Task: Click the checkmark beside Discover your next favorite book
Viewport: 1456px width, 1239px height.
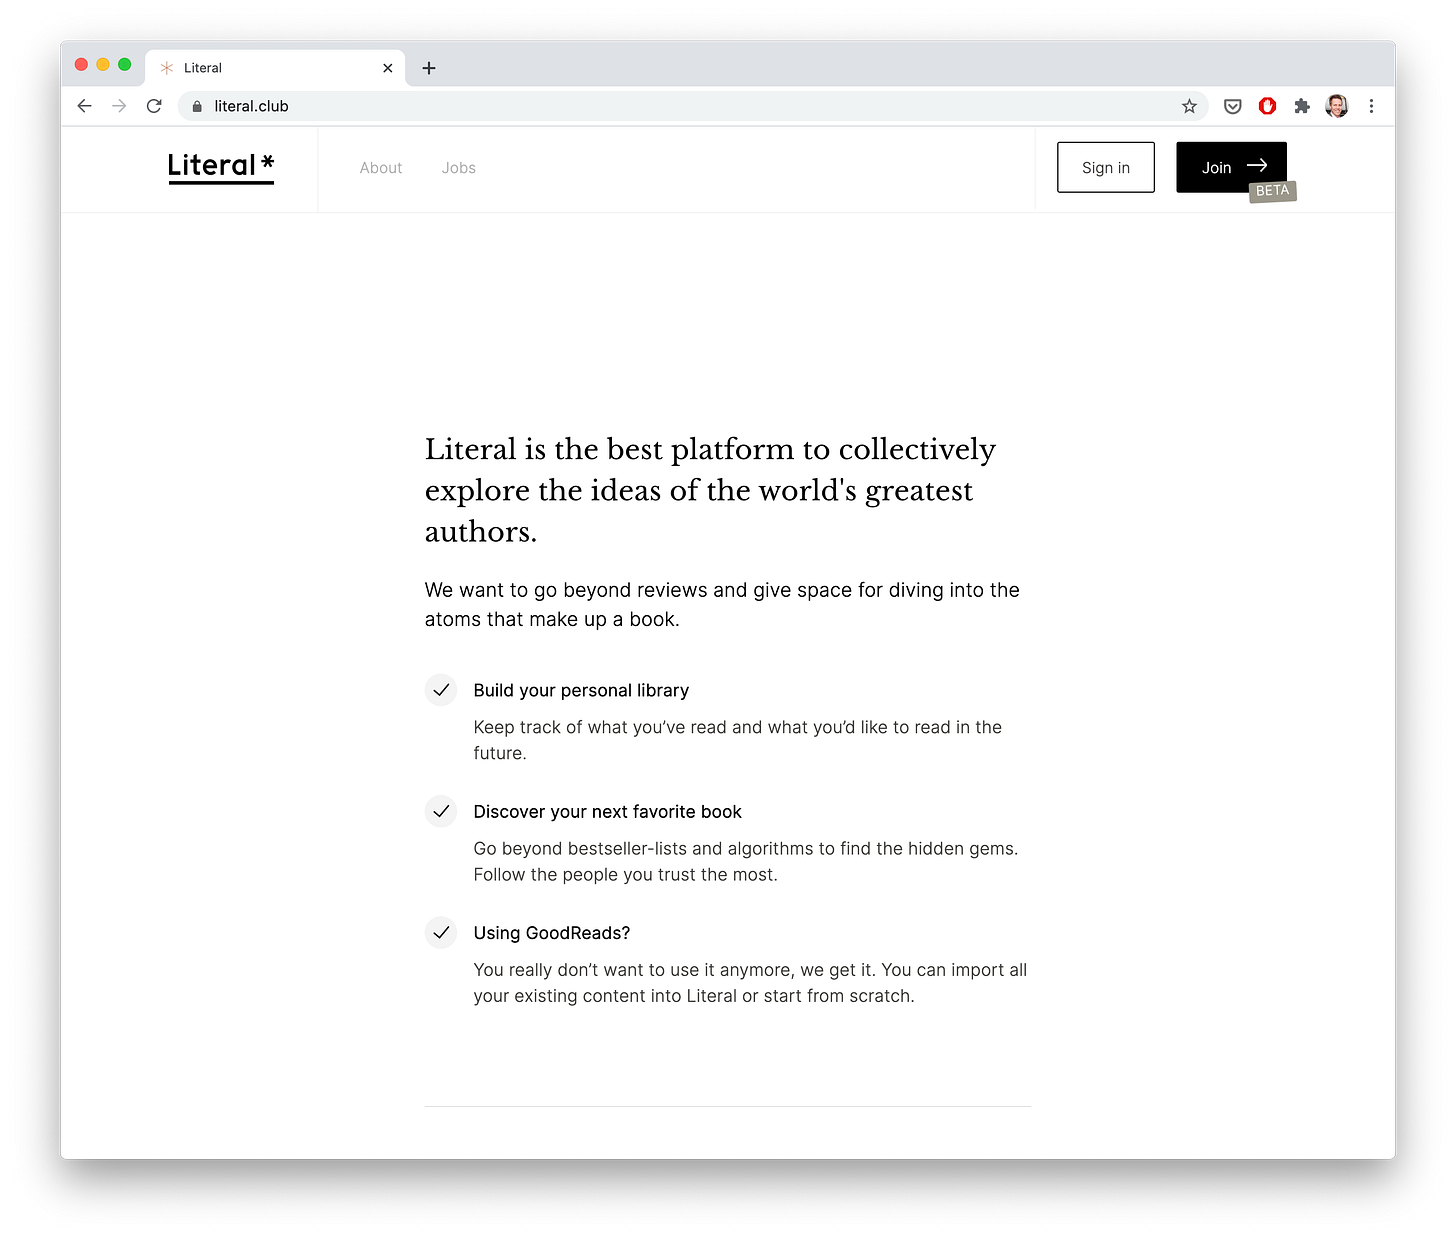Action: [x=441, y=811]
